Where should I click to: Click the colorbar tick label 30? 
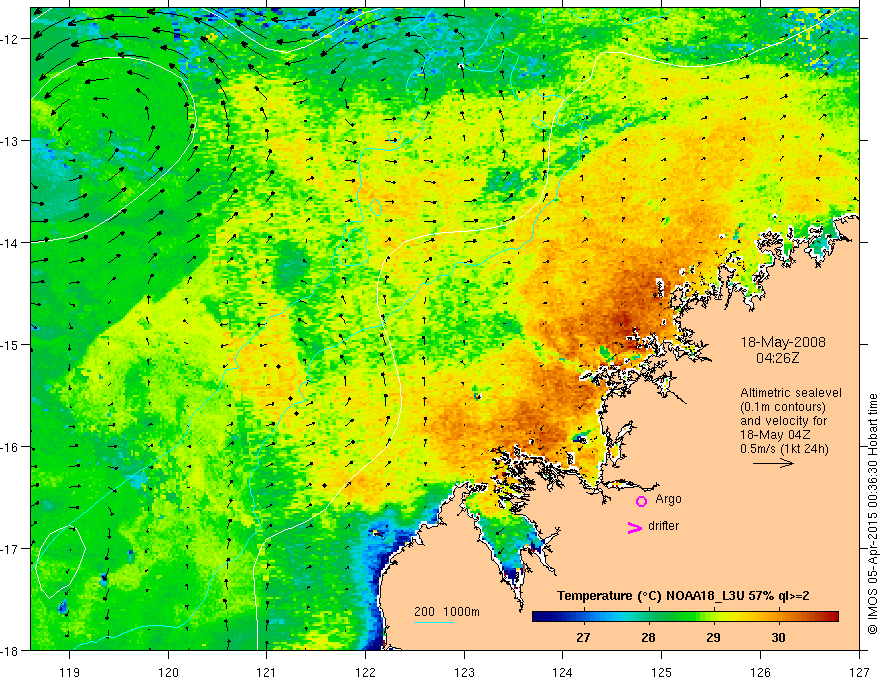pos(778,637)
